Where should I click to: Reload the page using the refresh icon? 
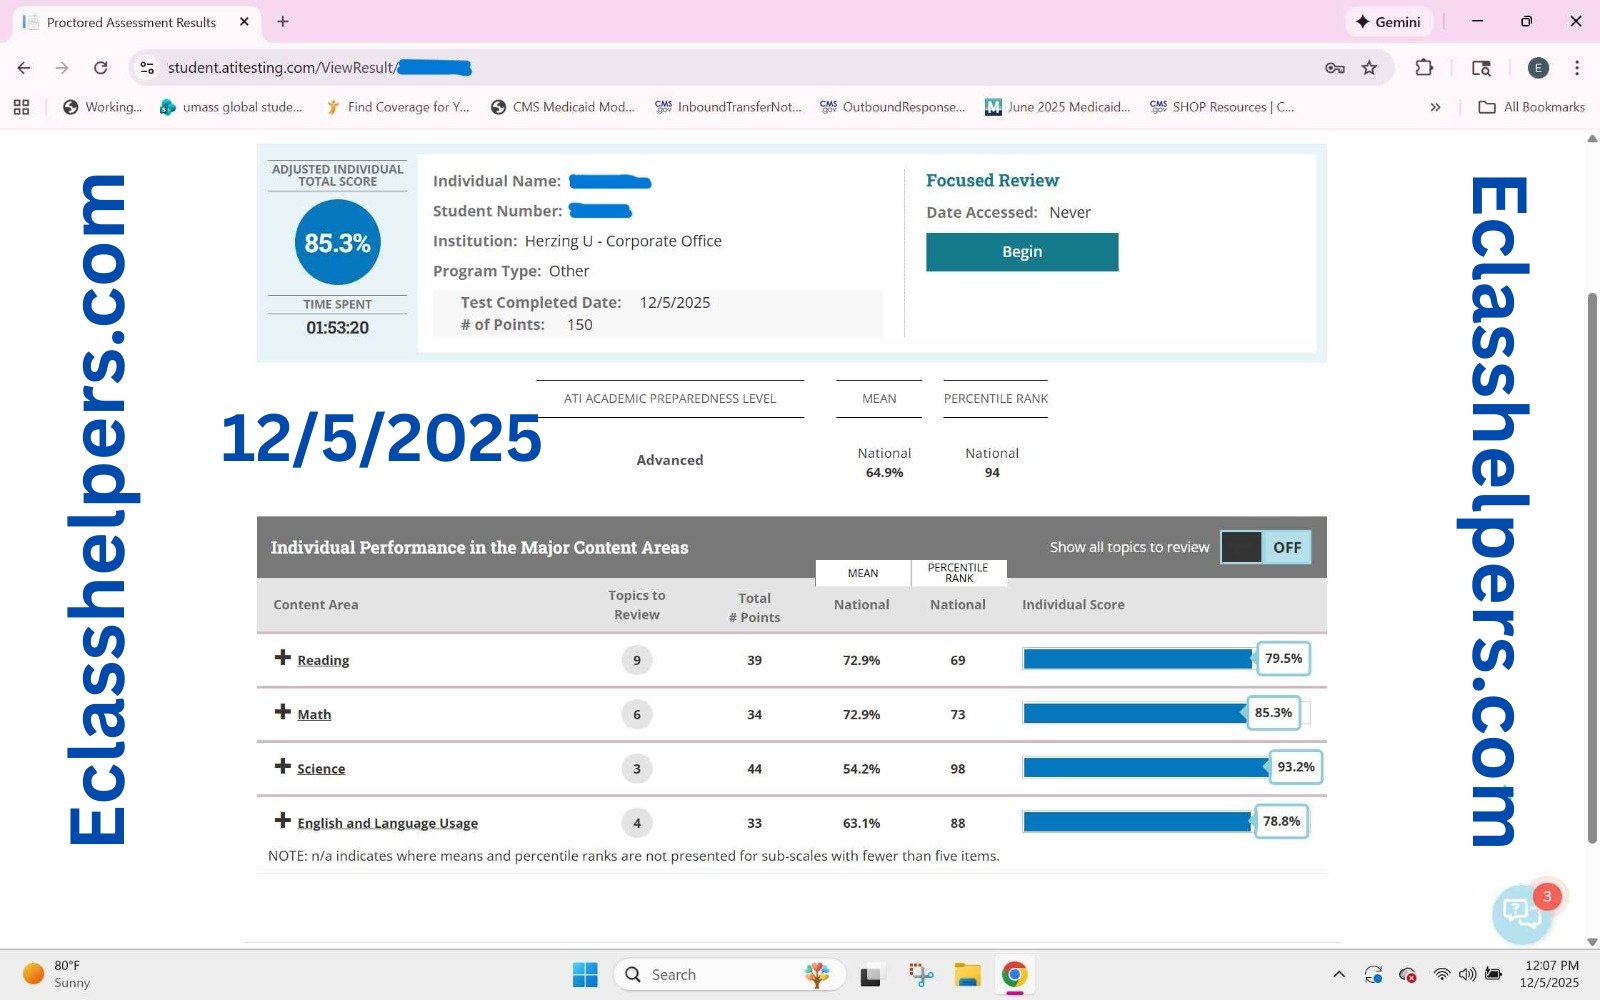[x=100, y=68]
